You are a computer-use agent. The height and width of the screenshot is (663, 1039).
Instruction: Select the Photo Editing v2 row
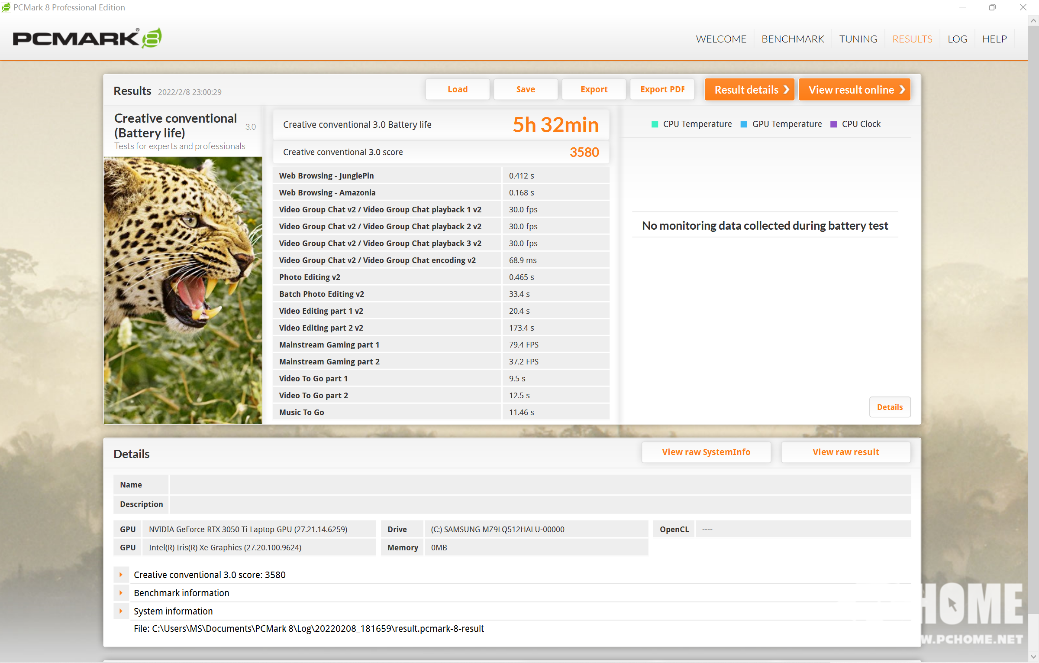point(441,277)
